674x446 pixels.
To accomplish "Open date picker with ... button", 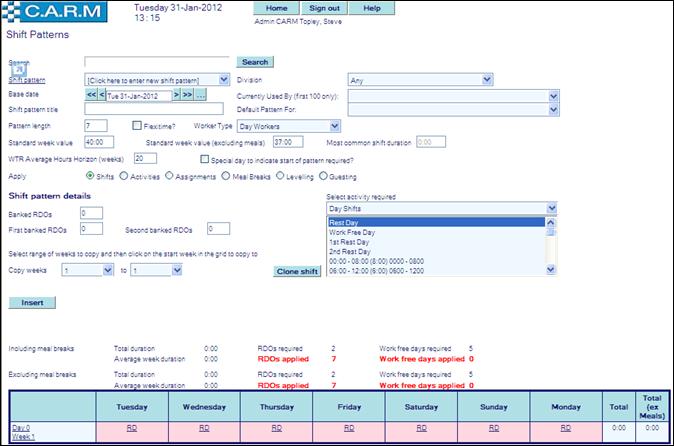I will [x=200, y=94].
